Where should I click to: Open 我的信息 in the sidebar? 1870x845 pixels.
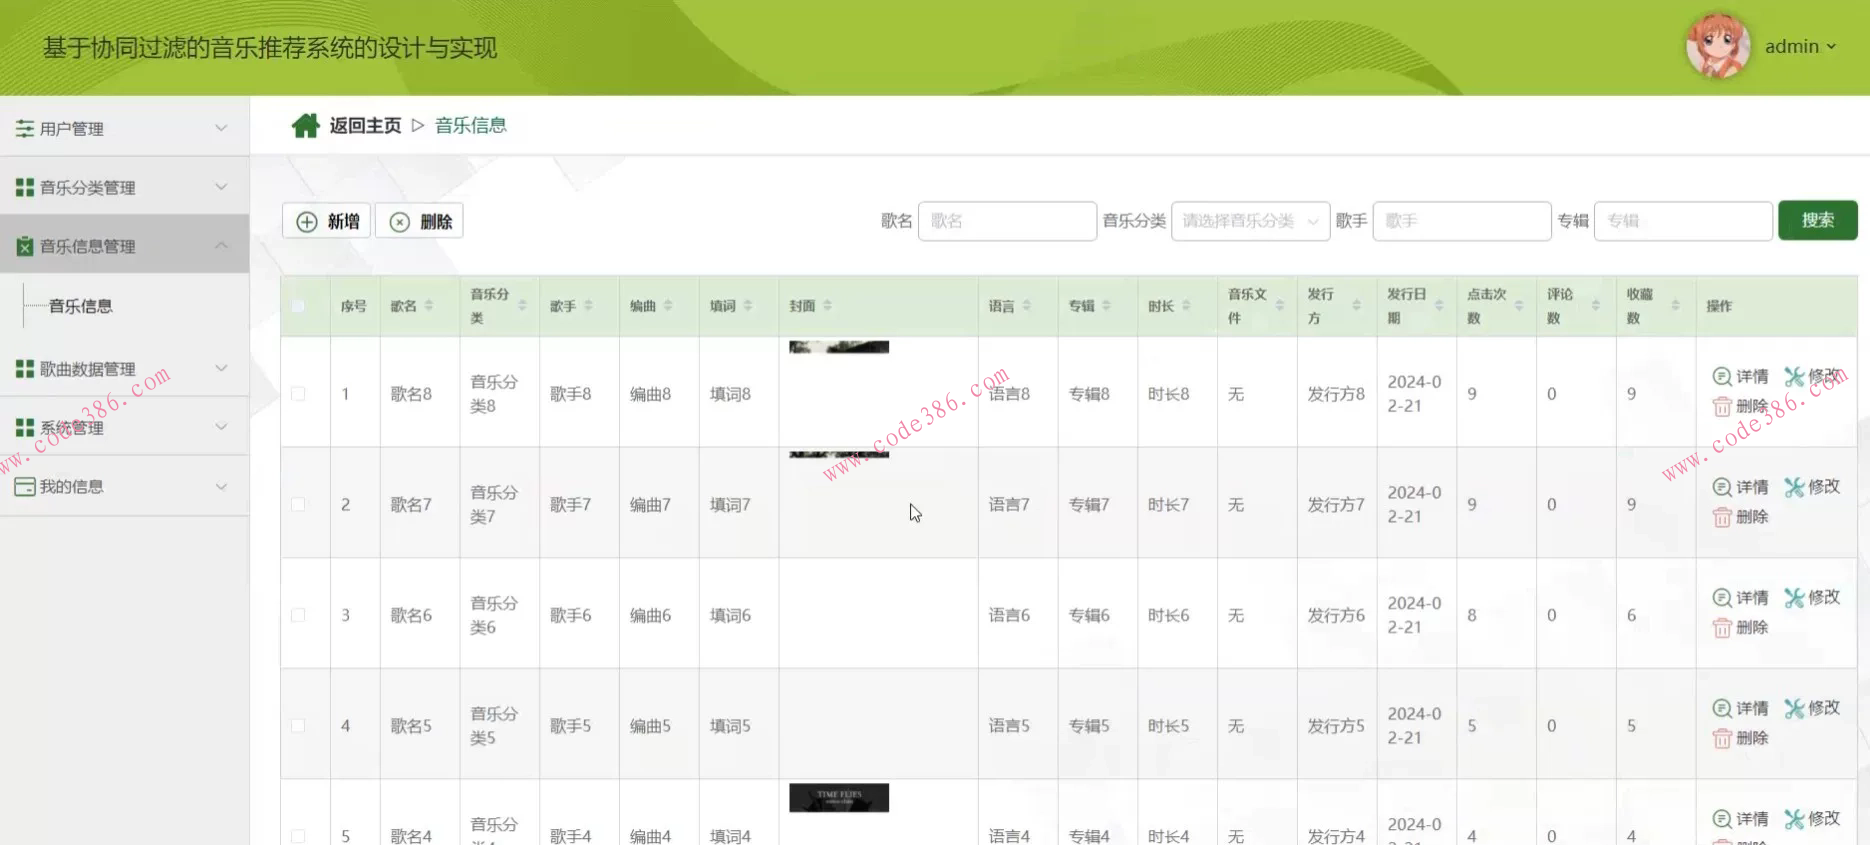click(124, 486)
